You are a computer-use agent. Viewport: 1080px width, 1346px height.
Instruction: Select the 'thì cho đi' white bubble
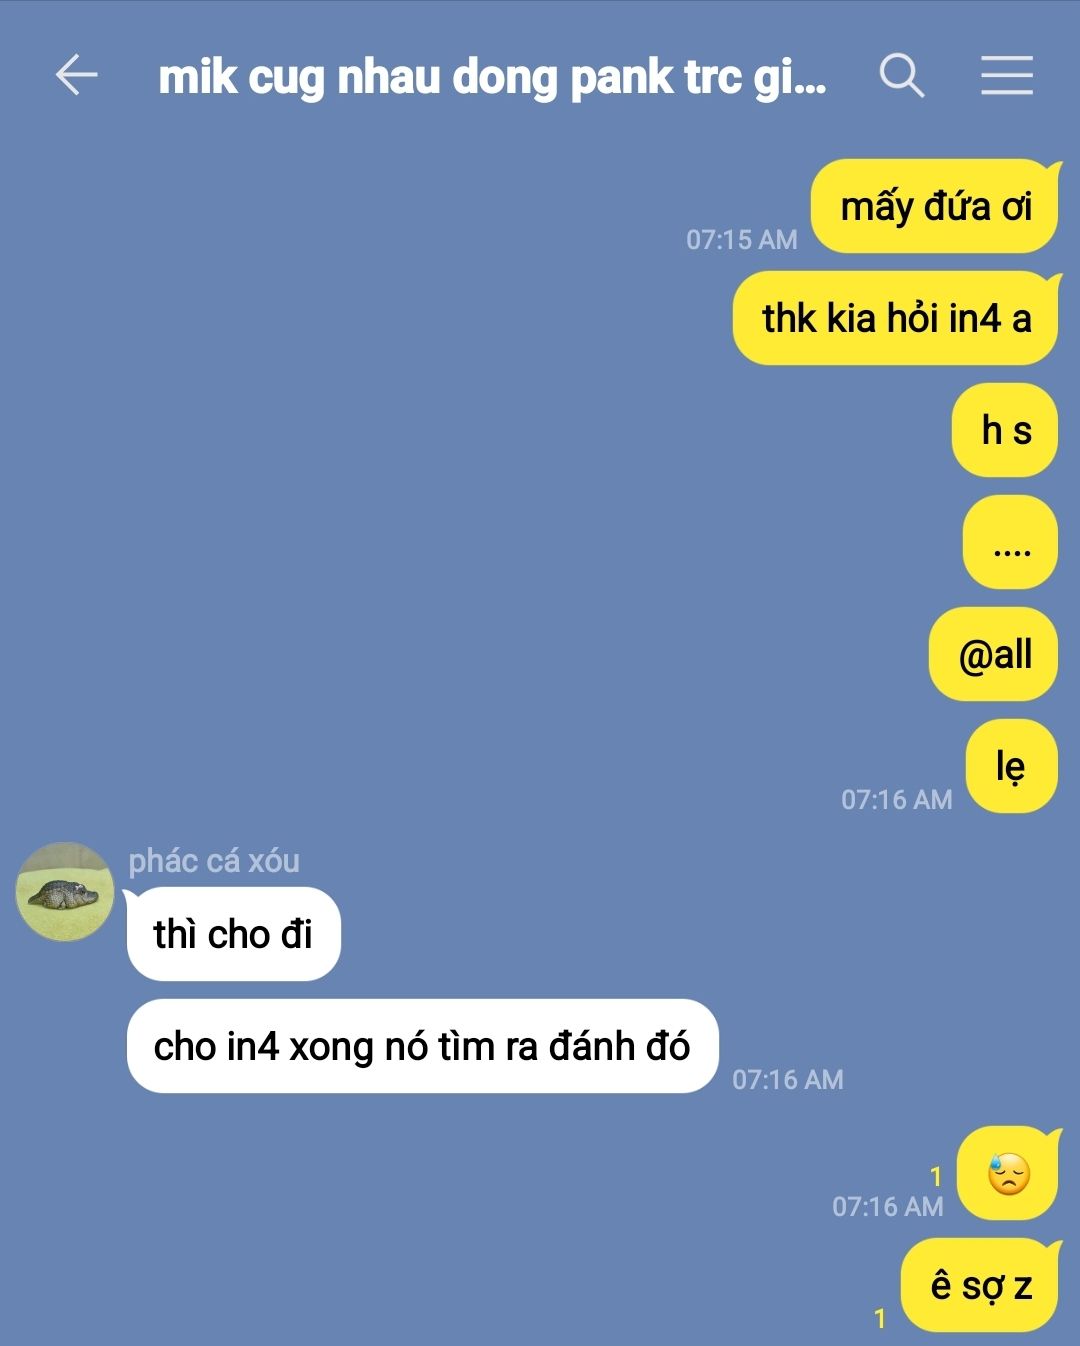click(x=233, y=934)
